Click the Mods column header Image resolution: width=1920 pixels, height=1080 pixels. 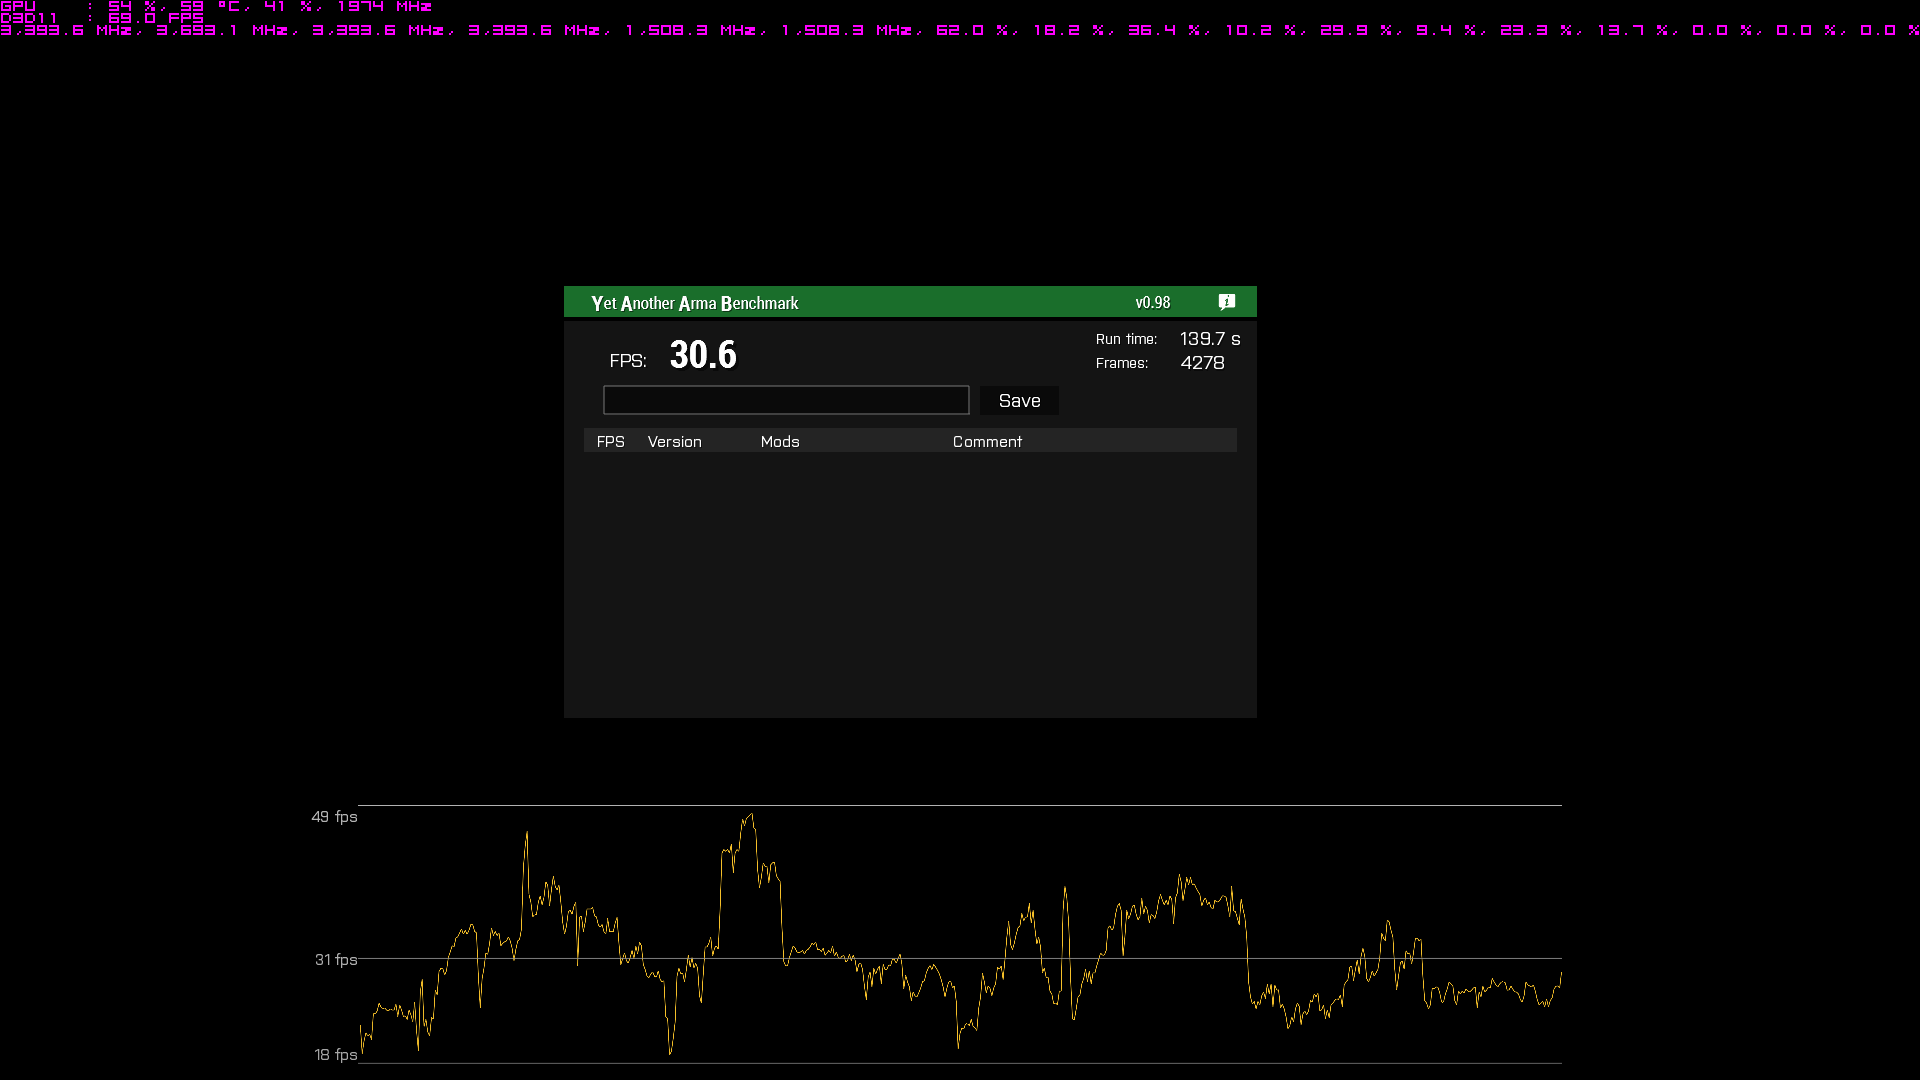pos(780,441)
